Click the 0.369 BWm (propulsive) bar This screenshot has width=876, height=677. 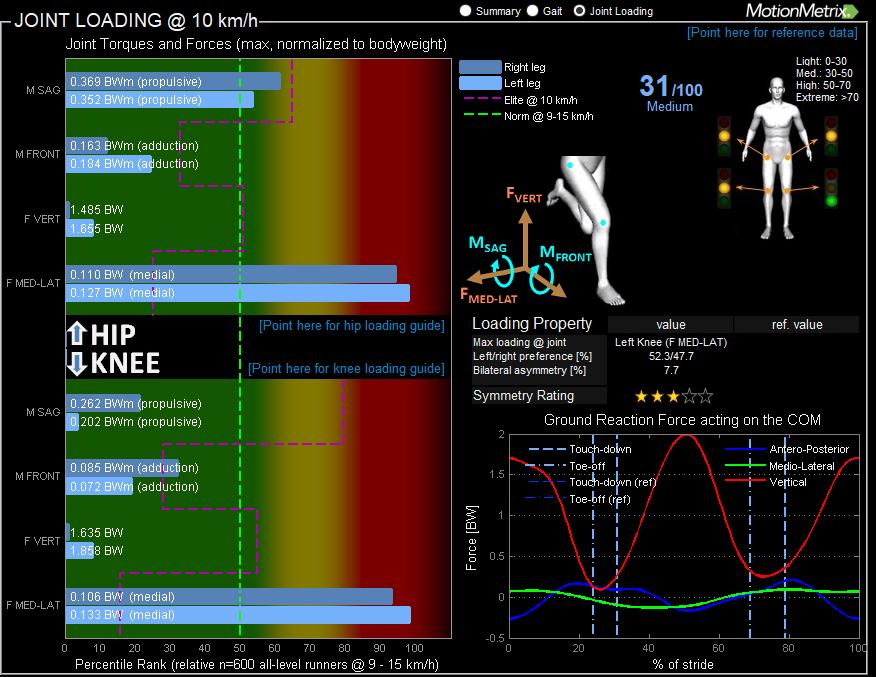tap(173, 82)
